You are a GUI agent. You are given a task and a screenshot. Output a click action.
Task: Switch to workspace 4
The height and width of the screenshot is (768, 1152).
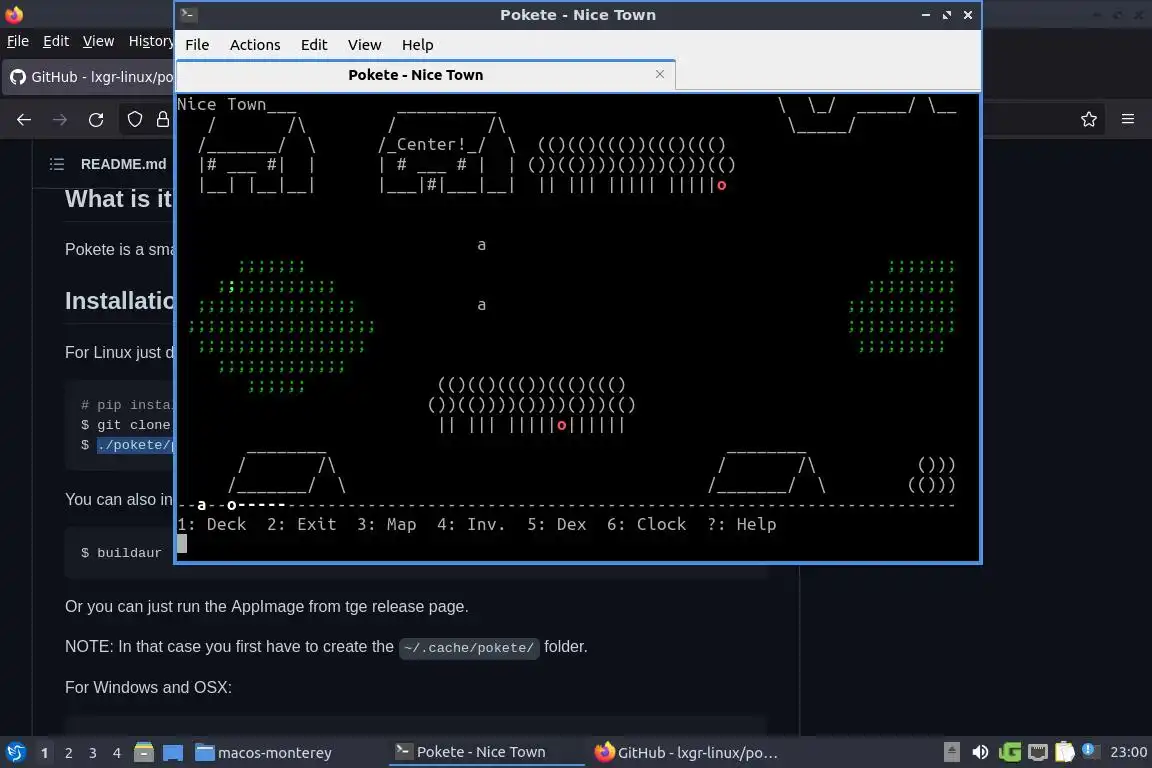117,753
